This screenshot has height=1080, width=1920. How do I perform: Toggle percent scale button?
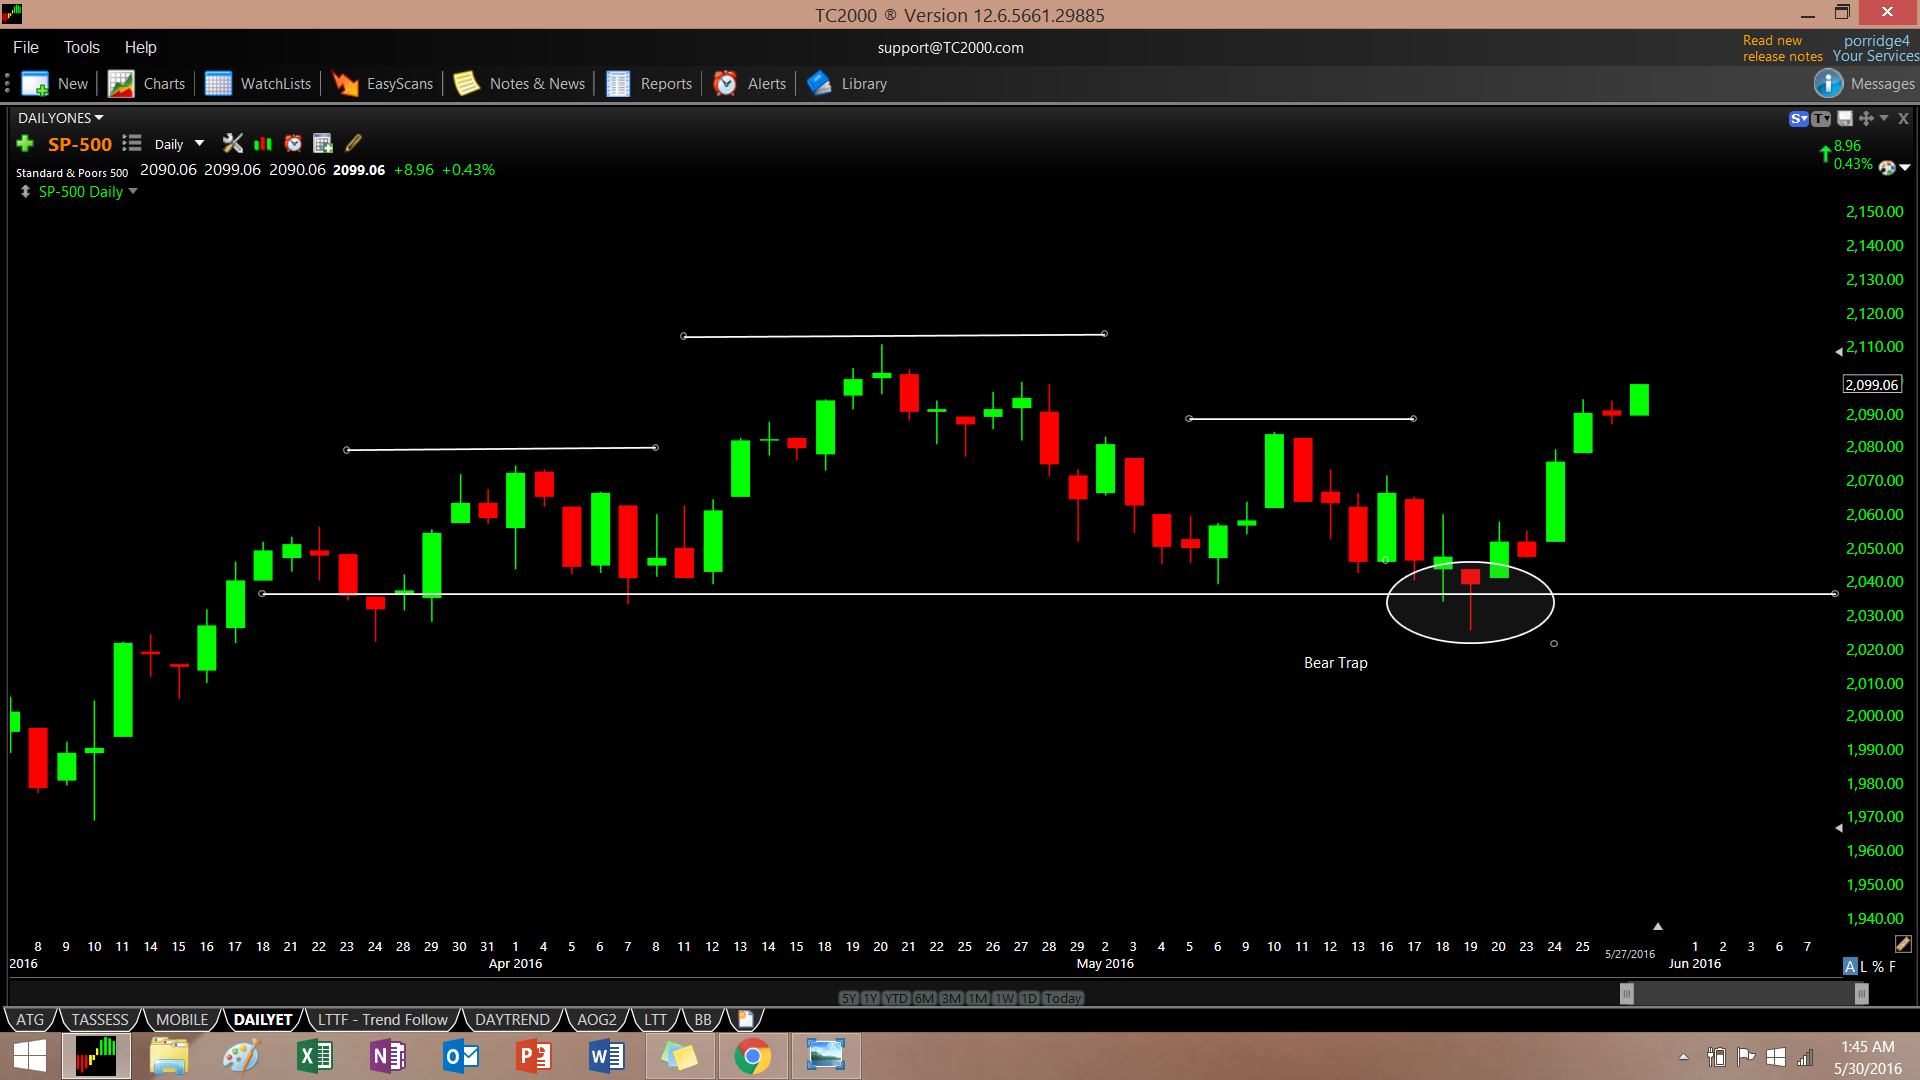(x=1878, y=967)
